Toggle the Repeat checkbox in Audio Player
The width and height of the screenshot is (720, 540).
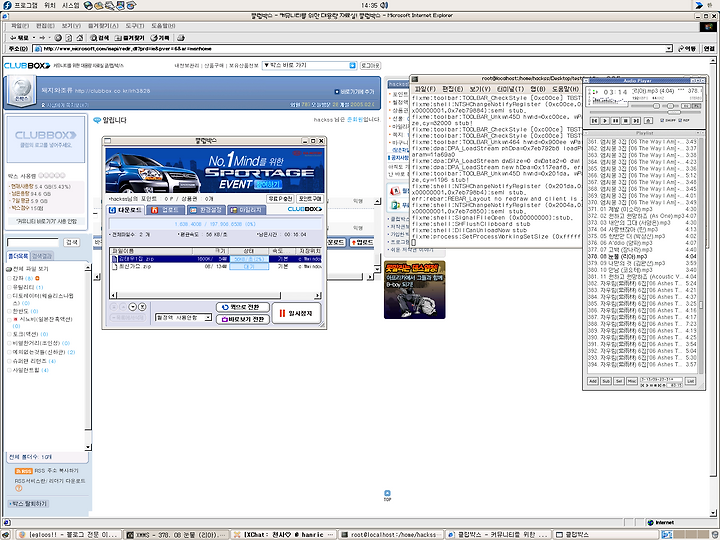680,121
